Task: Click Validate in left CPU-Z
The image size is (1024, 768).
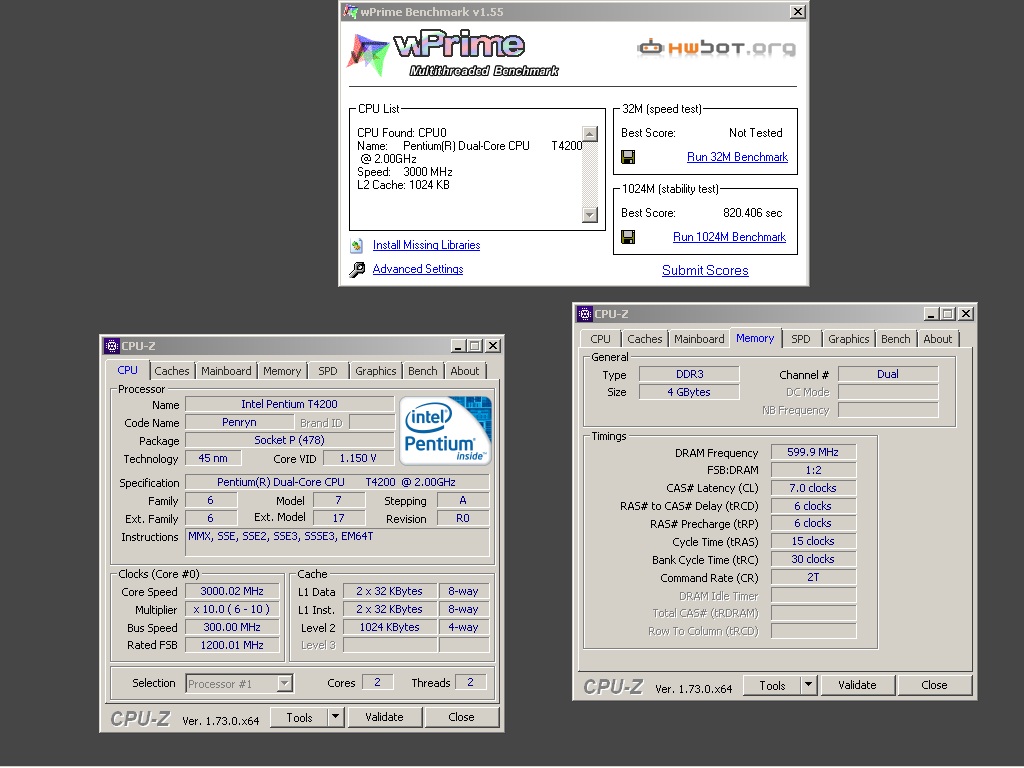Action: [384, 717]
